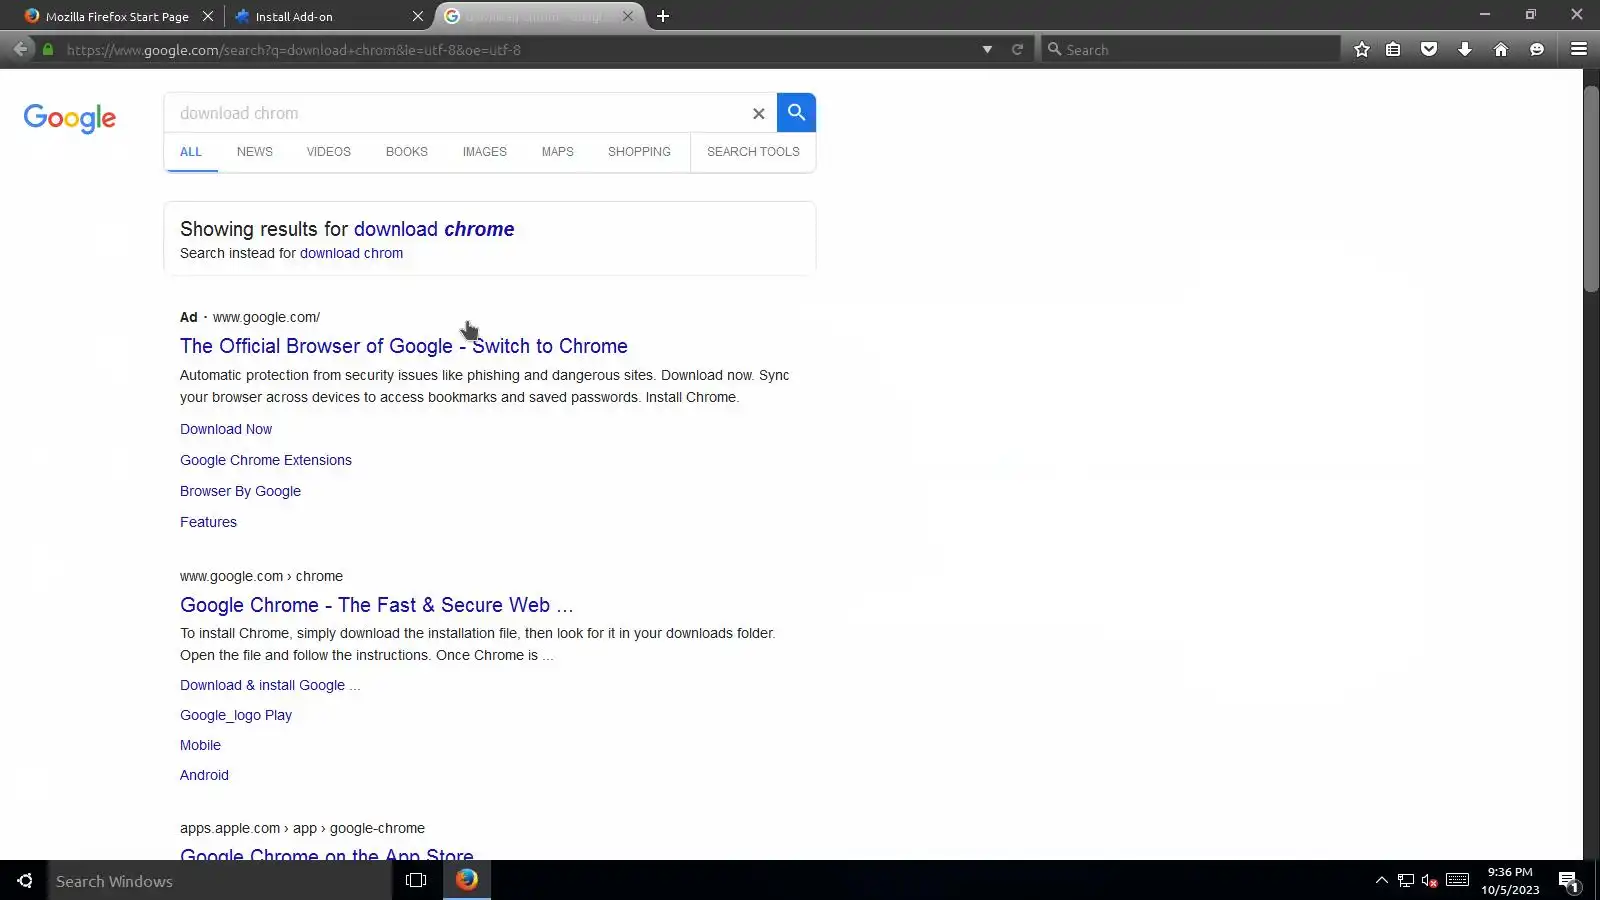Search instead for 'download chrom' link
This screenshot has height=900, width=1600.
pyautogui.click(x=351, y=253)
